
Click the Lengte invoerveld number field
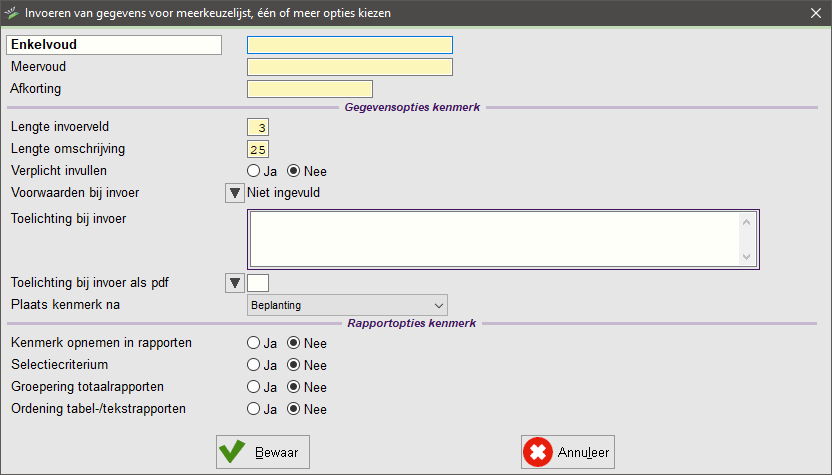(258, 127)
